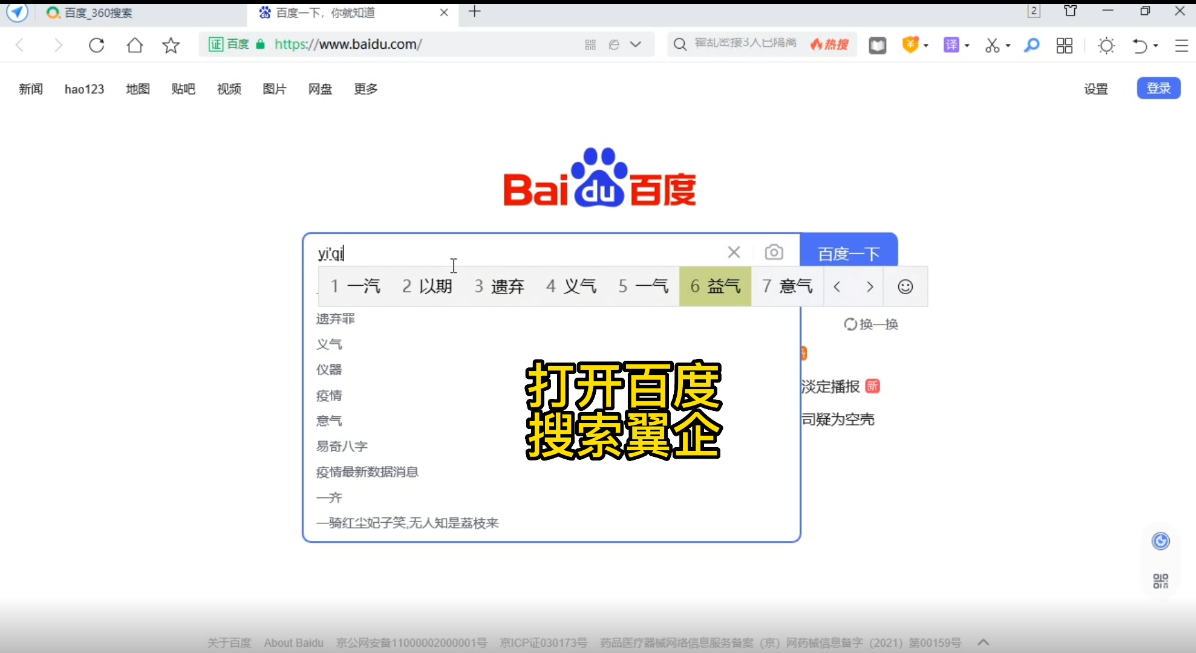Open the reading book icon in toolbar
Viewport: 1196px width, 653px height.
(877, 46)
